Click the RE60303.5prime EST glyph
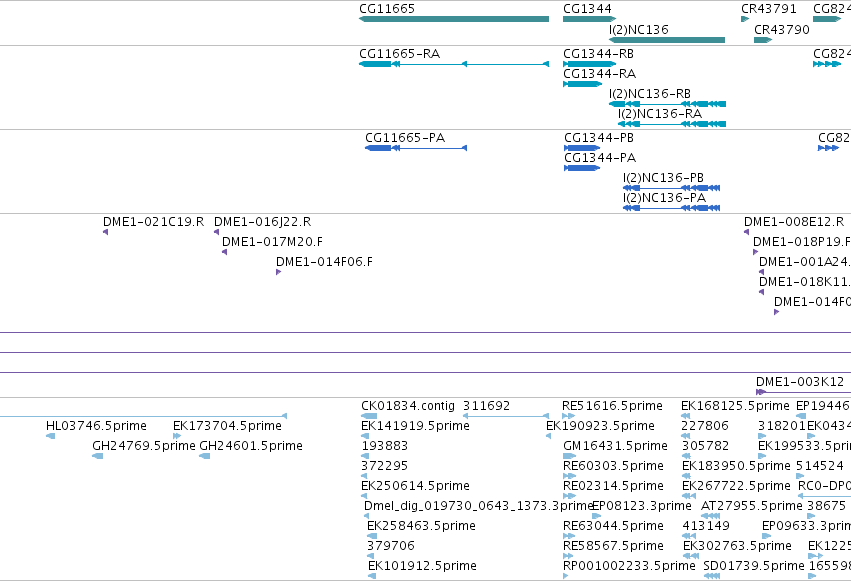Viewport: 851px width, 581px height. pyautogui.click(x=569, y=476)
